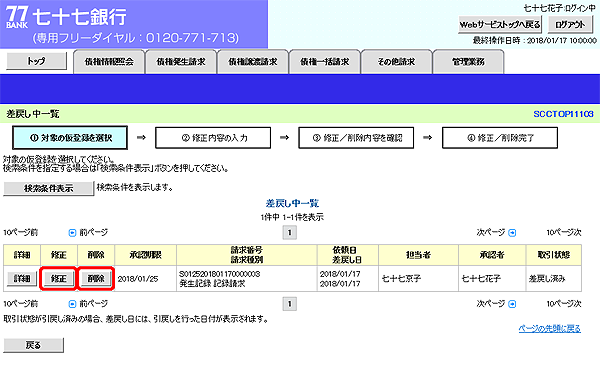Click the 検索条件を表示します。 description text
This screenshot has height=365, width=600.
pos(135,187)
